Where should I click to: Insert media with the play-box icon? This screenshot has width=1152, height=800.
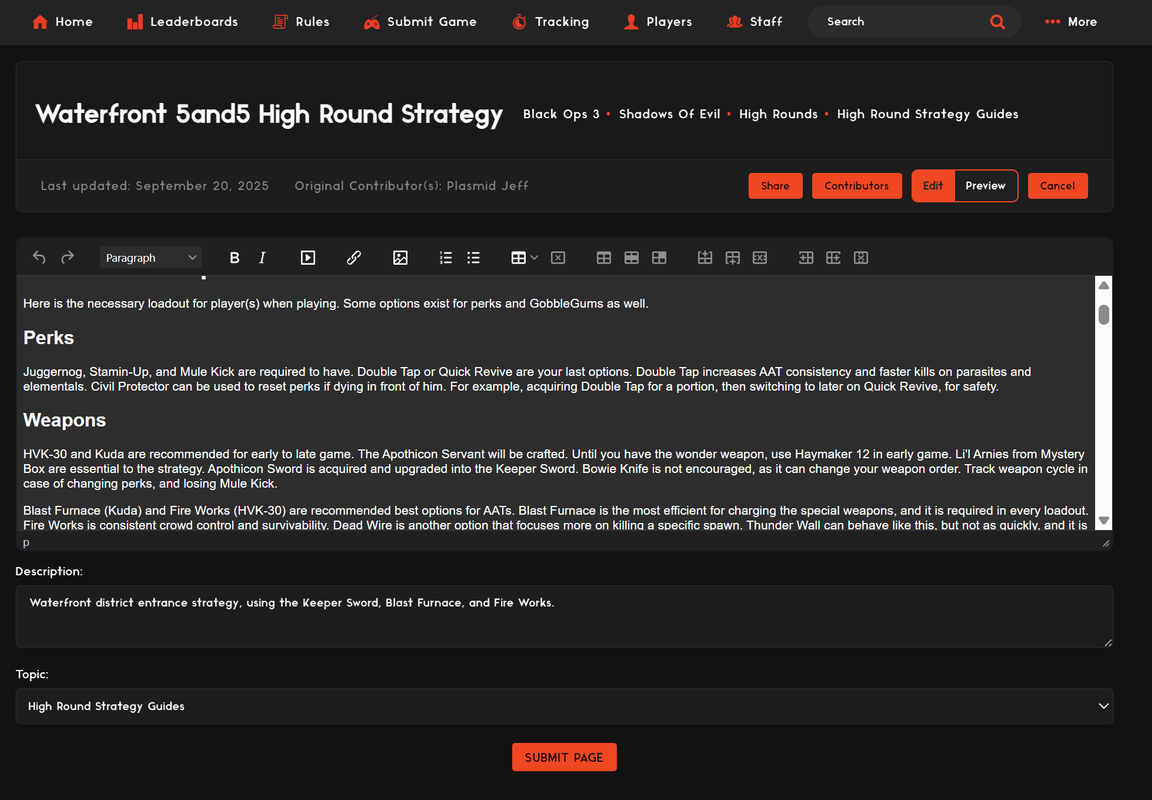point(308,258)
